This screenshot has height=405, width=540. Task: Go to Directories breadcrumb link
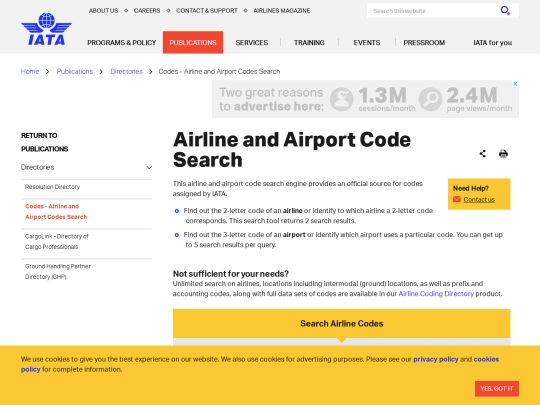(126, 72)
